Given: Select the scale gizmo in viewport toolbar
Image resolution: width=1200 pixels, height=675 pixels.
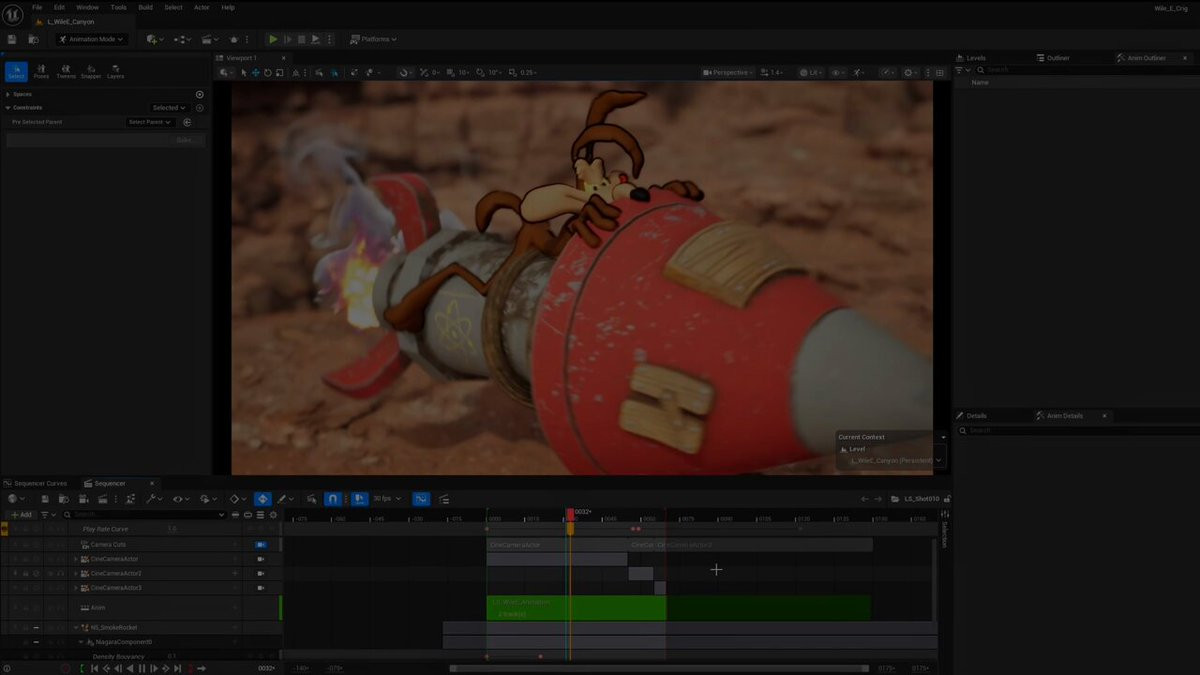Looking at the screenshot, I should click(280, 72).
